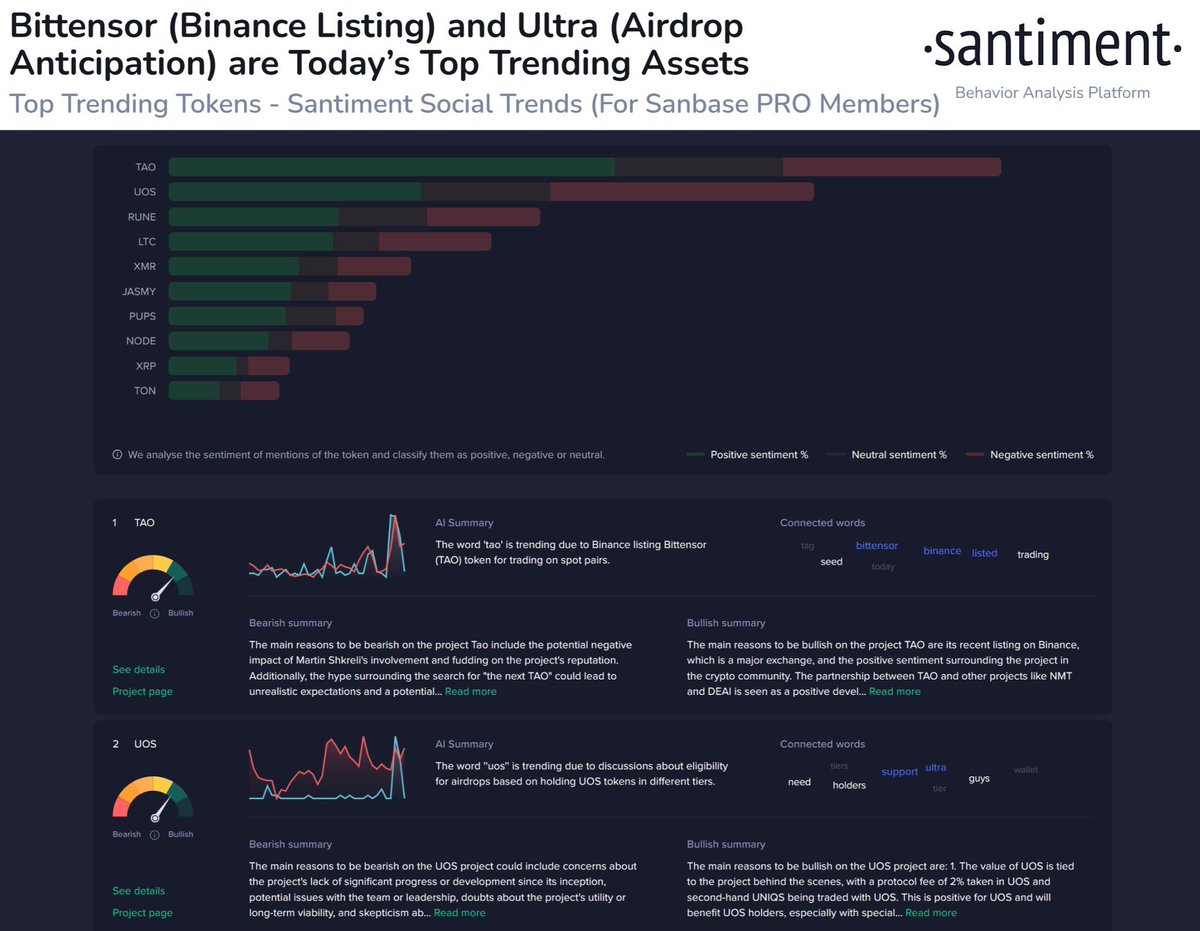Select the NODE label in chart
This screenshot has height=931, width=1200.
point(141,341)
